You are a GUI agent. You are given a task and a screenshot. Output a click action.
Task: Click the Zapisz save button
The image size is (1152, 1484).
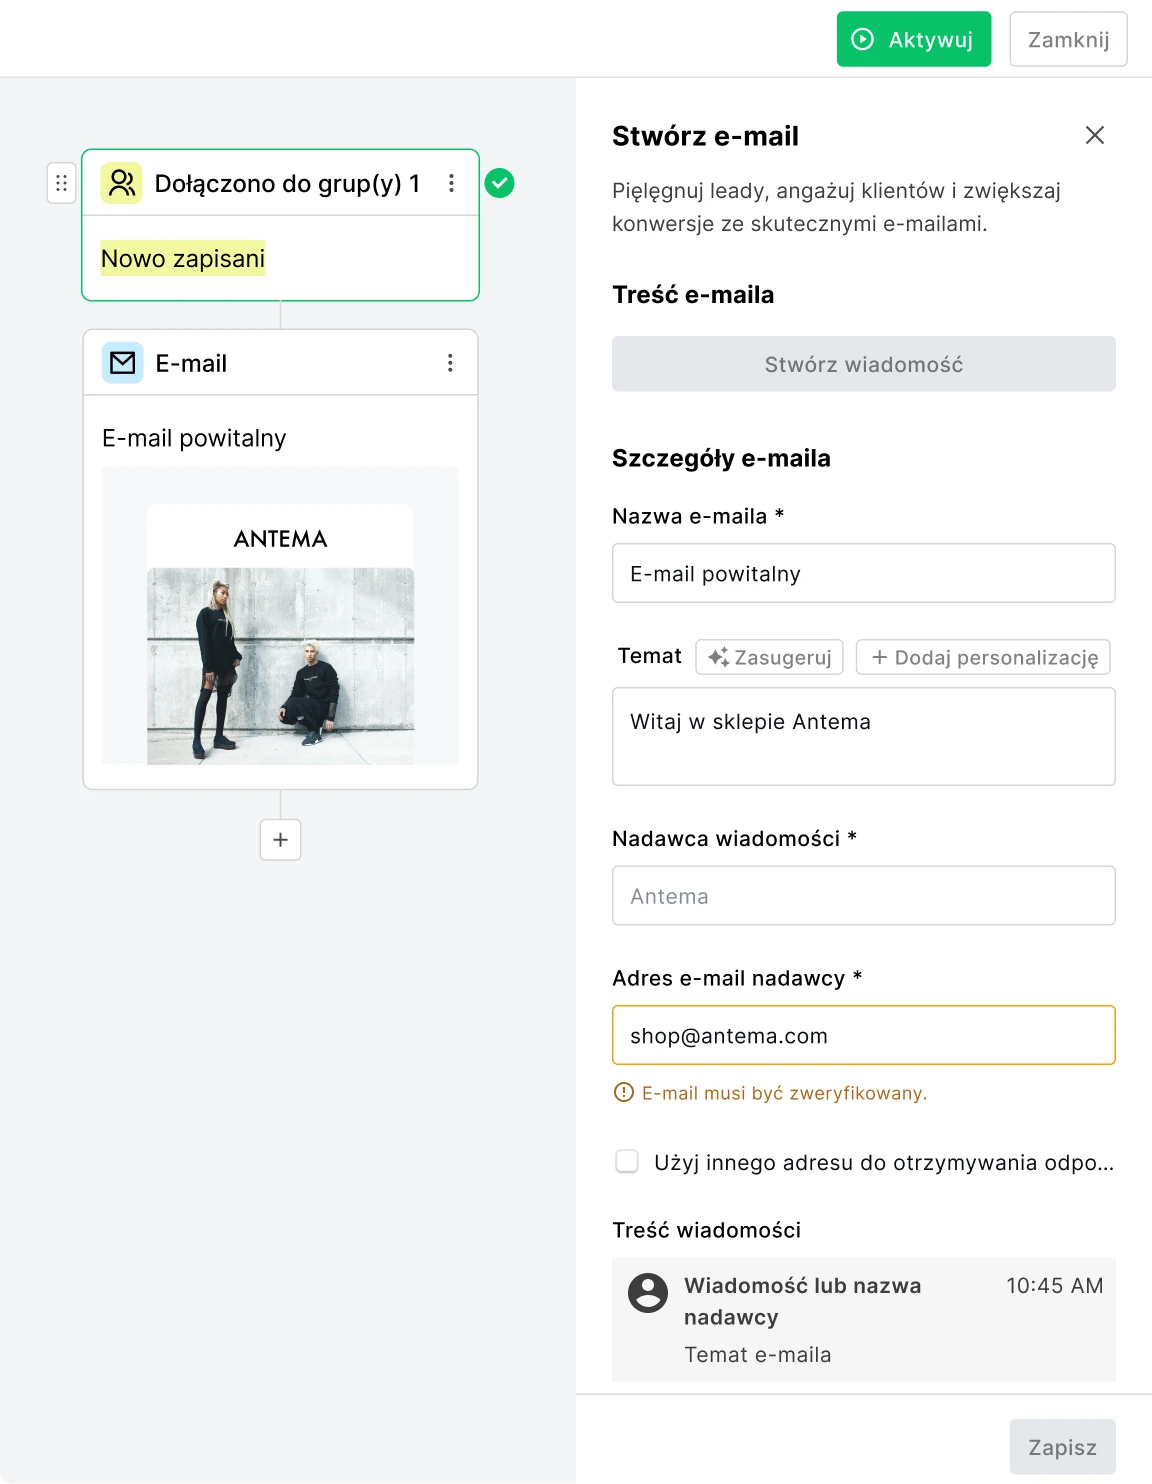(x=1062, y=1447)
